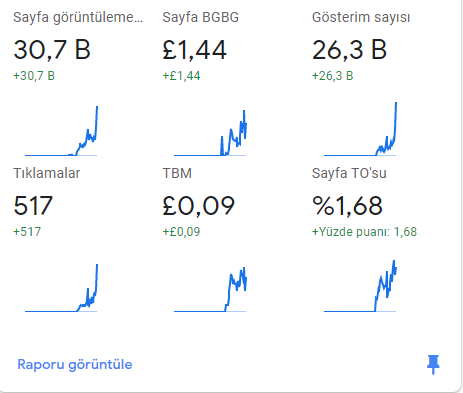Click the Sayfa BGBG sparkline chart
Screen dimensions: 463x393
tap(210, 132)
